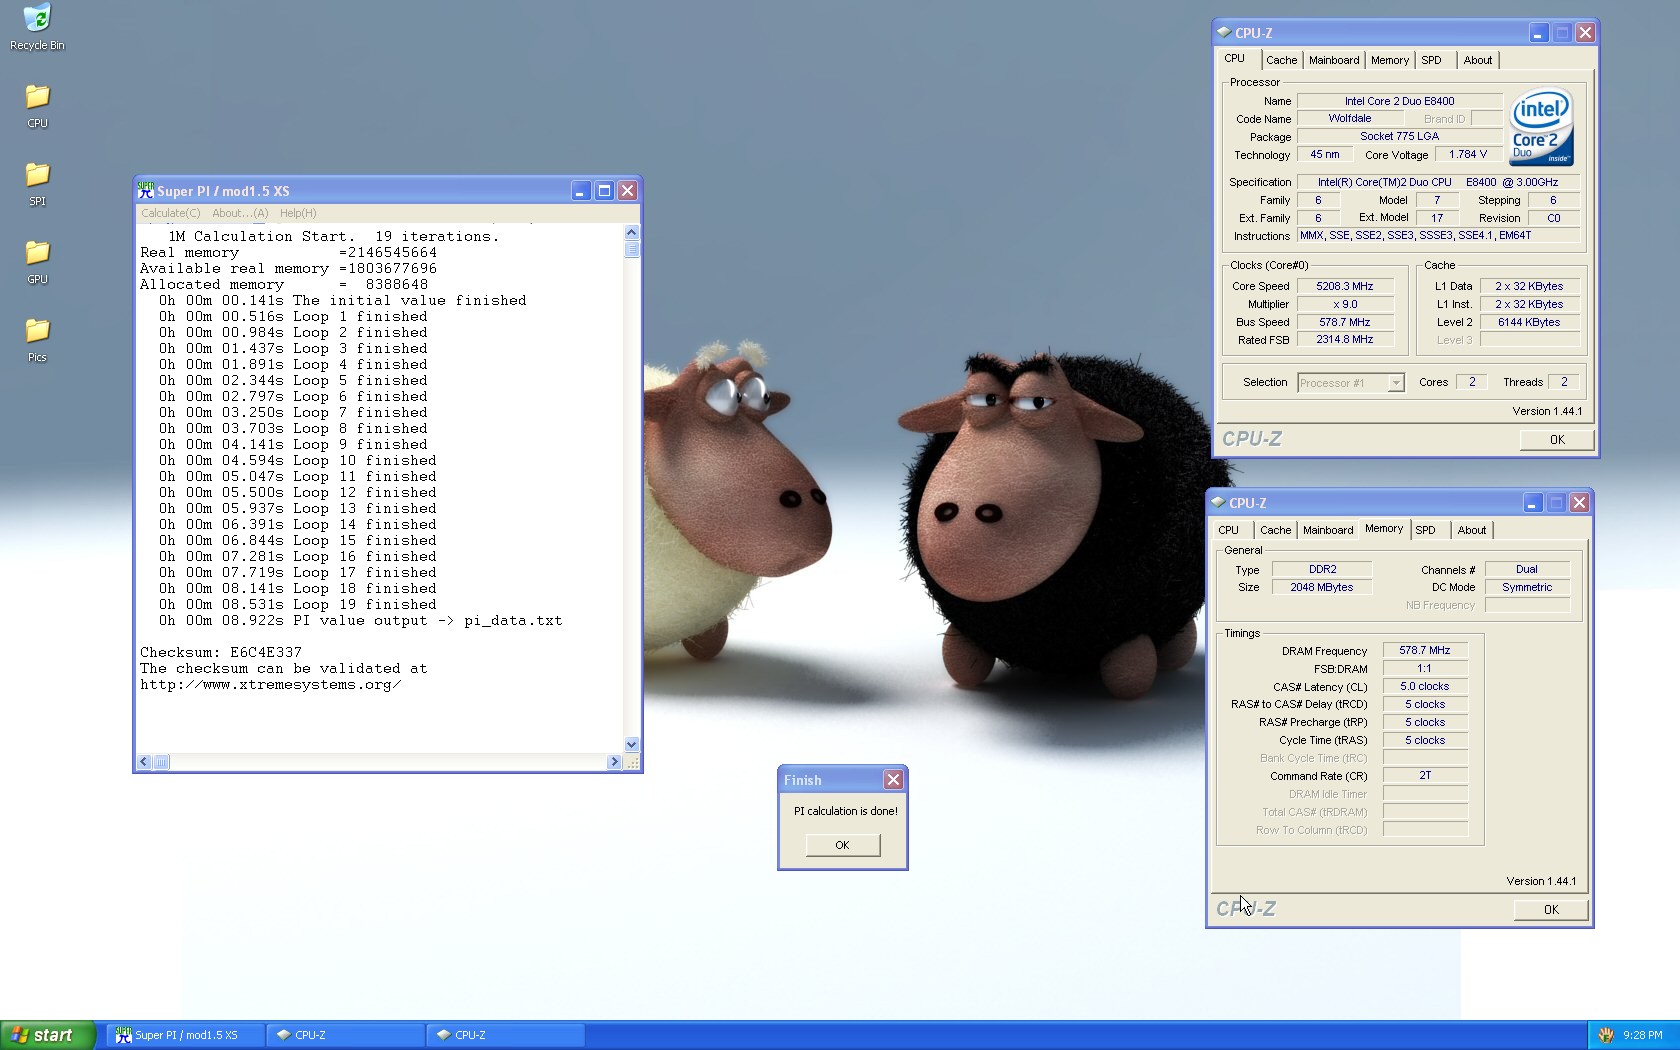
Task: Click the Level 2 cache value 6144 KBytes
Action: 1529,322
